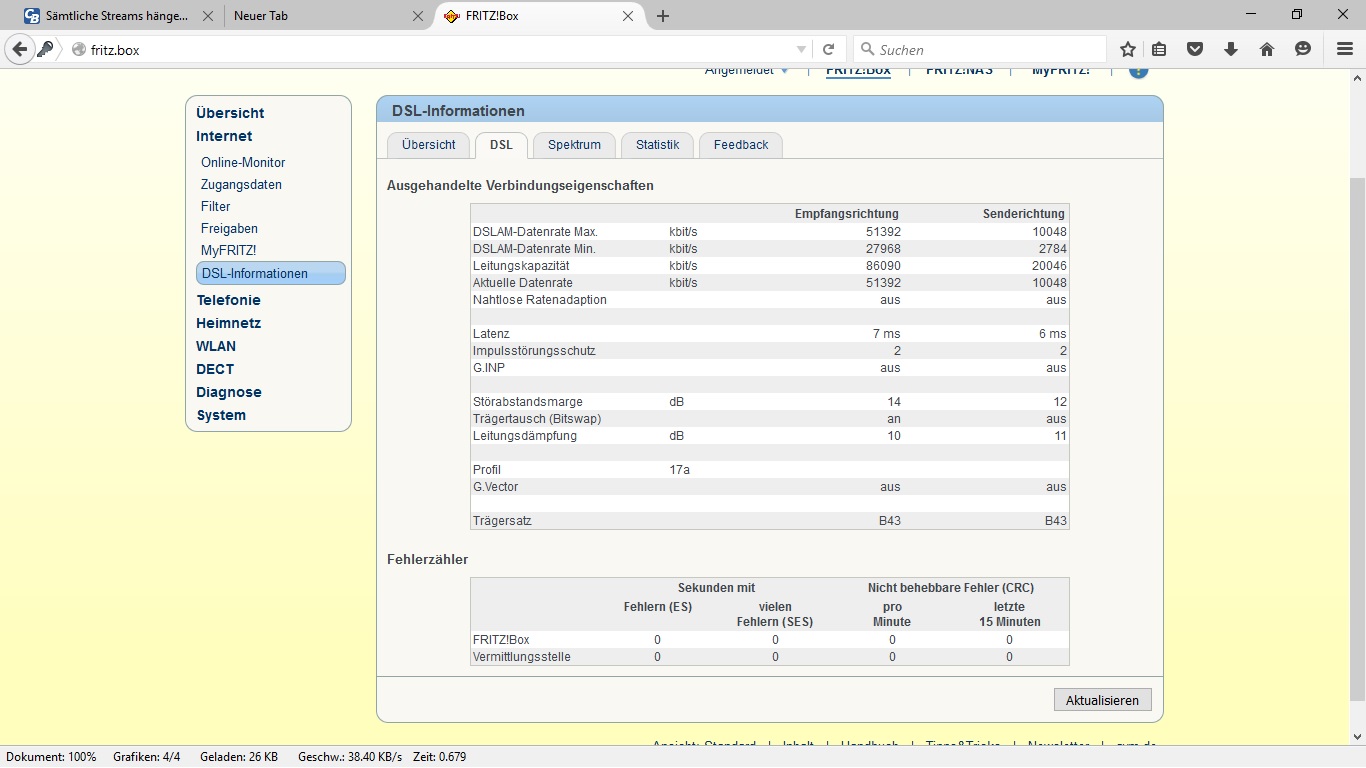Click the Senderichtung column header
Viewport: 1366px width, 768px height.
tap(1024, 214)
